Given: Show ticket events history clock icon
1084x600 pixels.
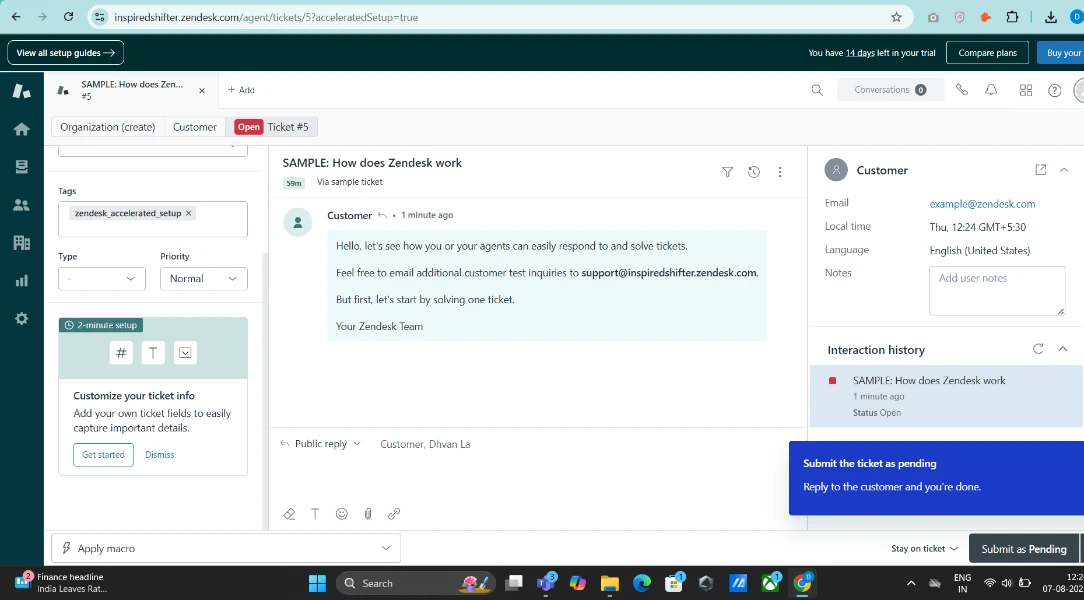Looking at the screenshot, I should pos(754,172).
